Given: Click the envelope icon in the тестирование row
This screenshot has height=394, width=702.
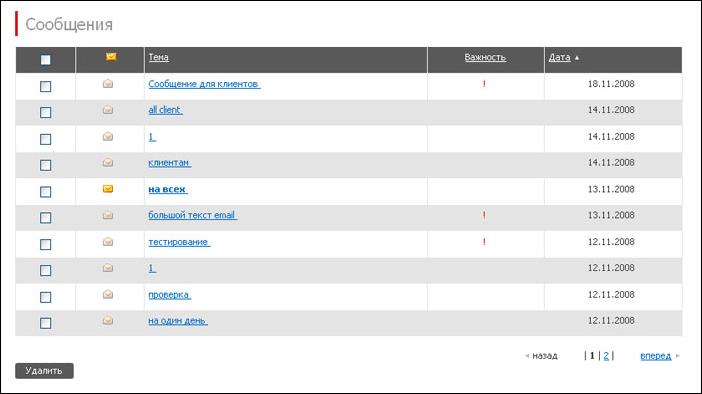Looking at the screenshot, I should tap(107, 242).
